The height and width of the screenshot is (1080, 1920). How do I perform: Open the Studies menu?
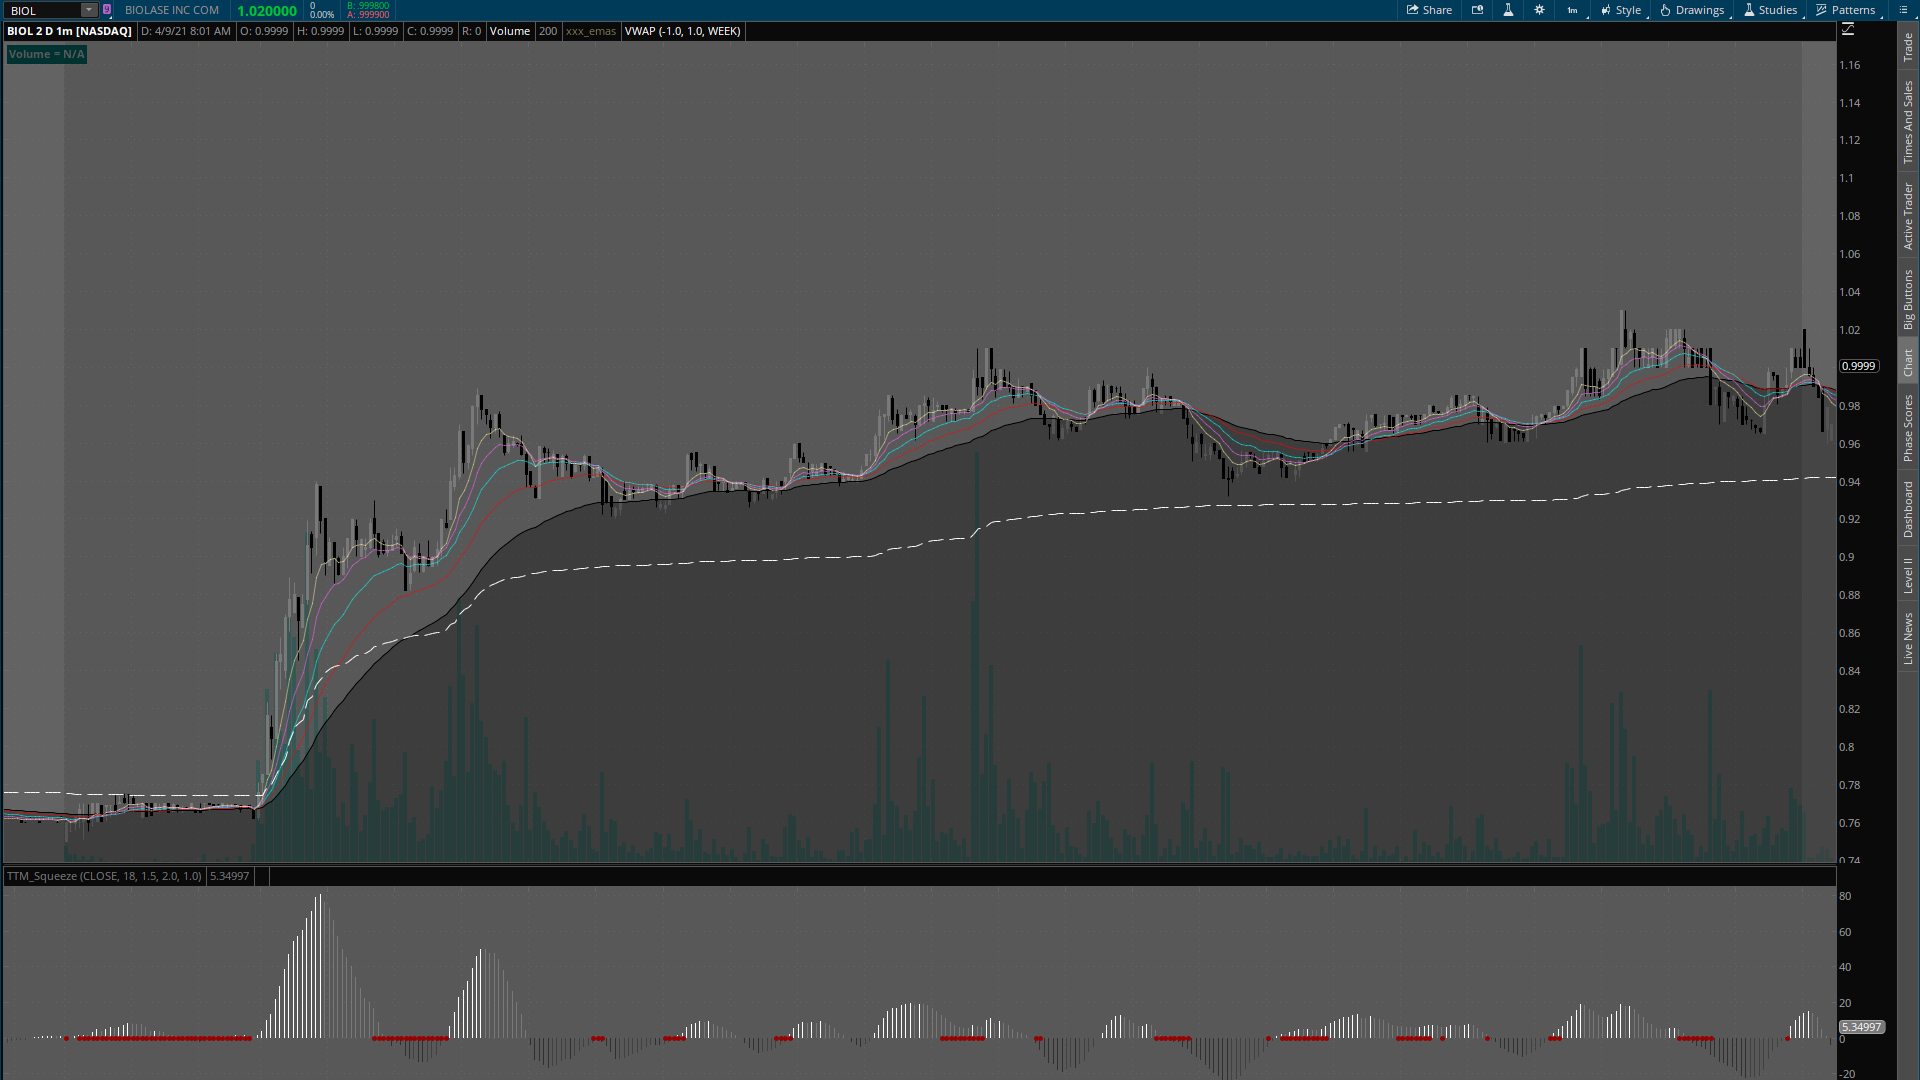click(1770, 10)
